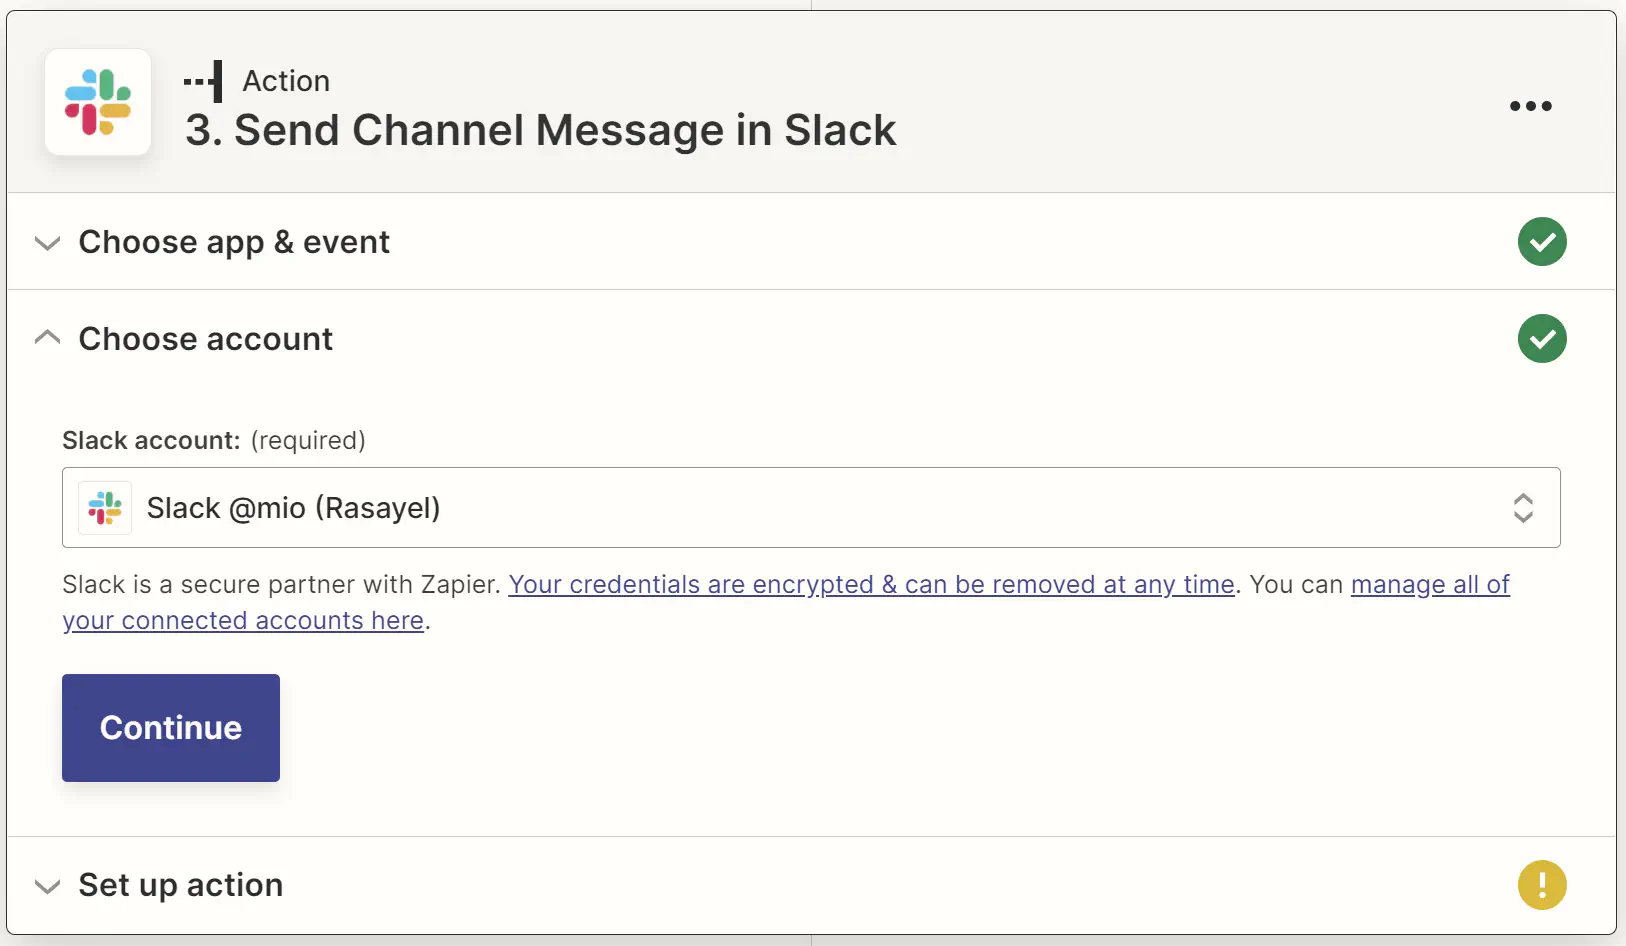1626x946 pixels.
Task: Click the action step path icon beside Action label
Action: pyautogui.click(x=203, y=81)
